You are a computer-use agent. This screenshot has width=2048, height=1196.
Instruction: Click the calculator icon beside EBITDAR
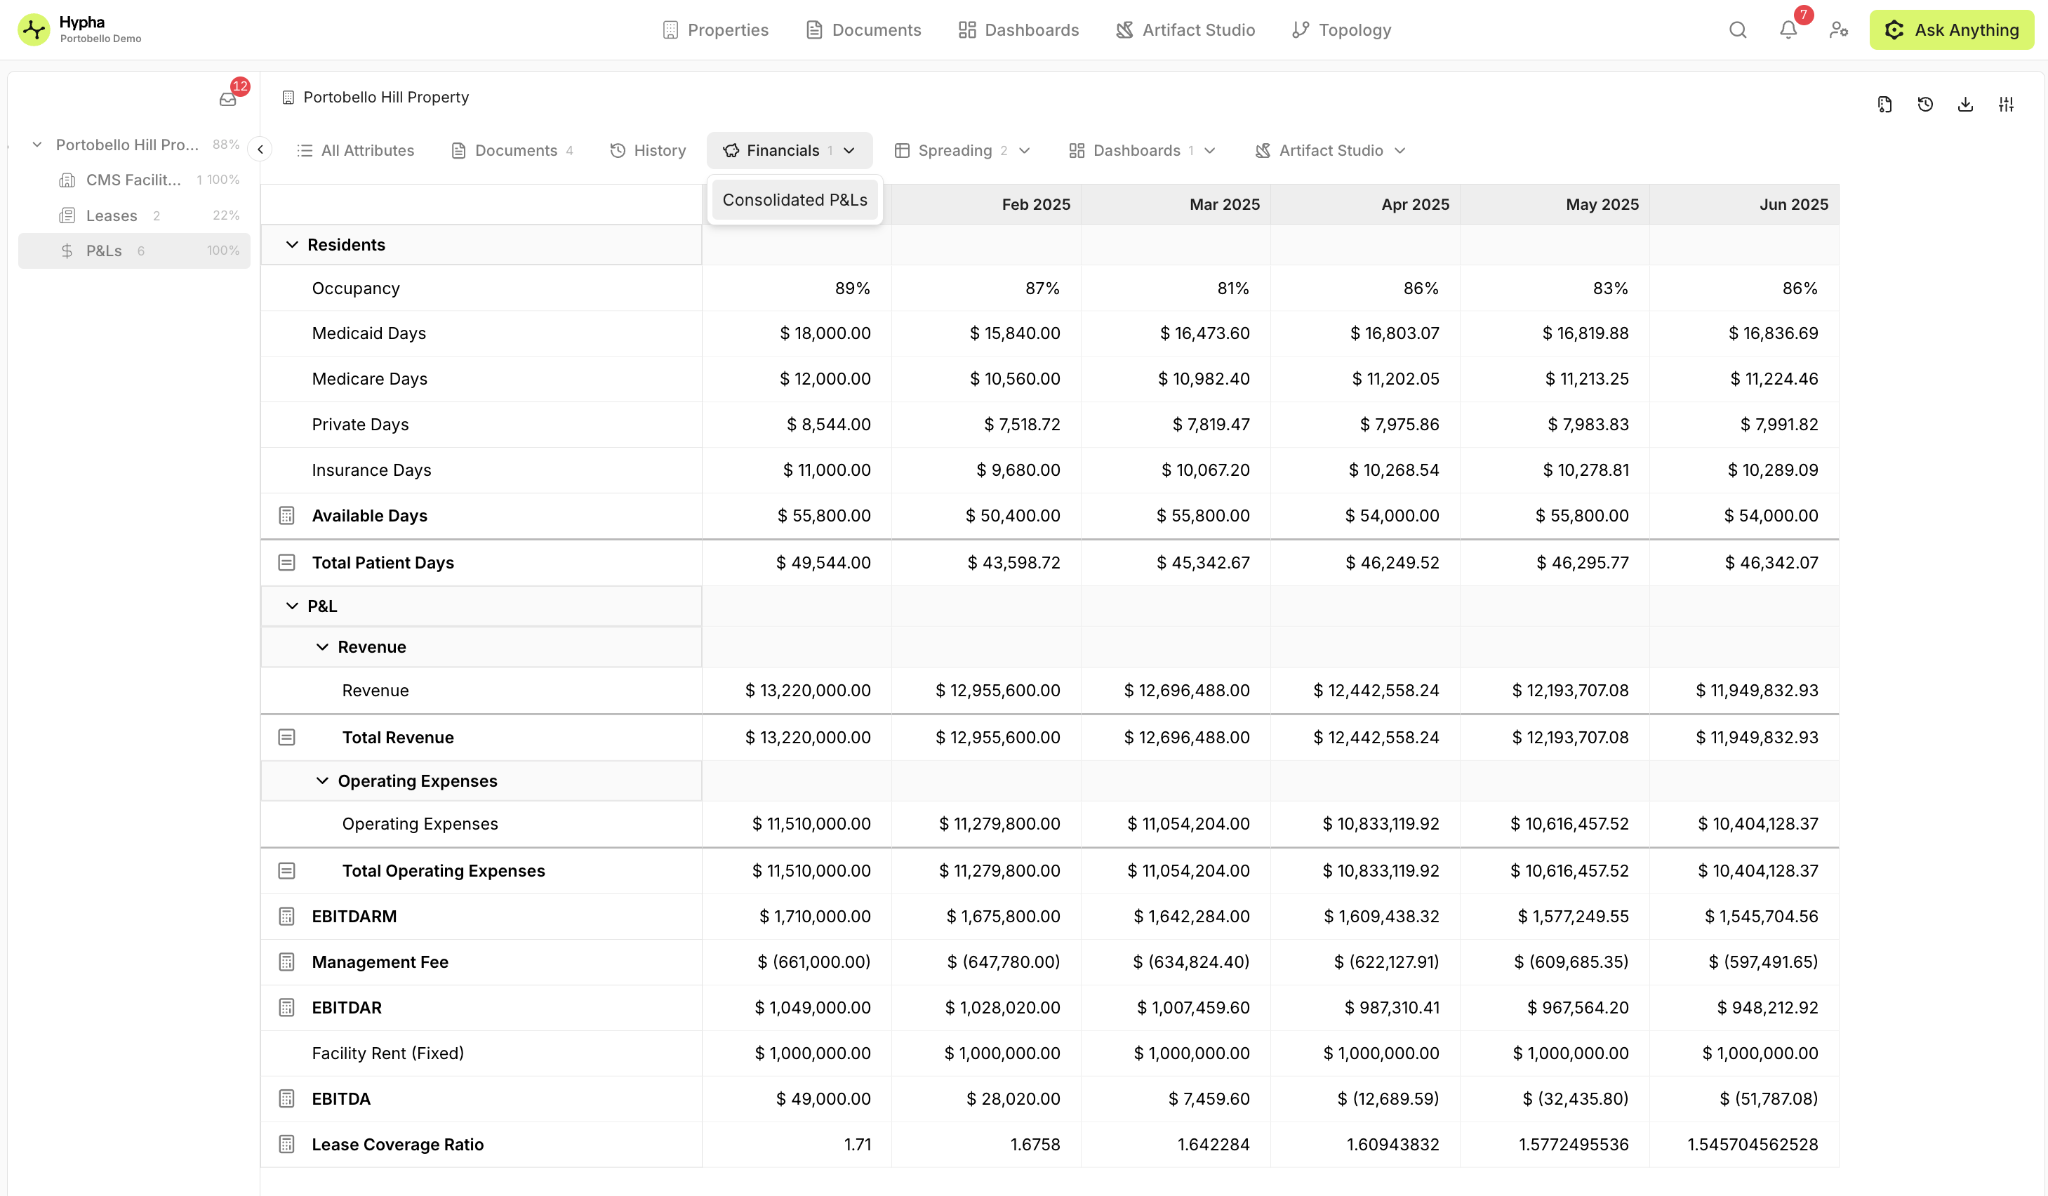tap(287, 1007)
